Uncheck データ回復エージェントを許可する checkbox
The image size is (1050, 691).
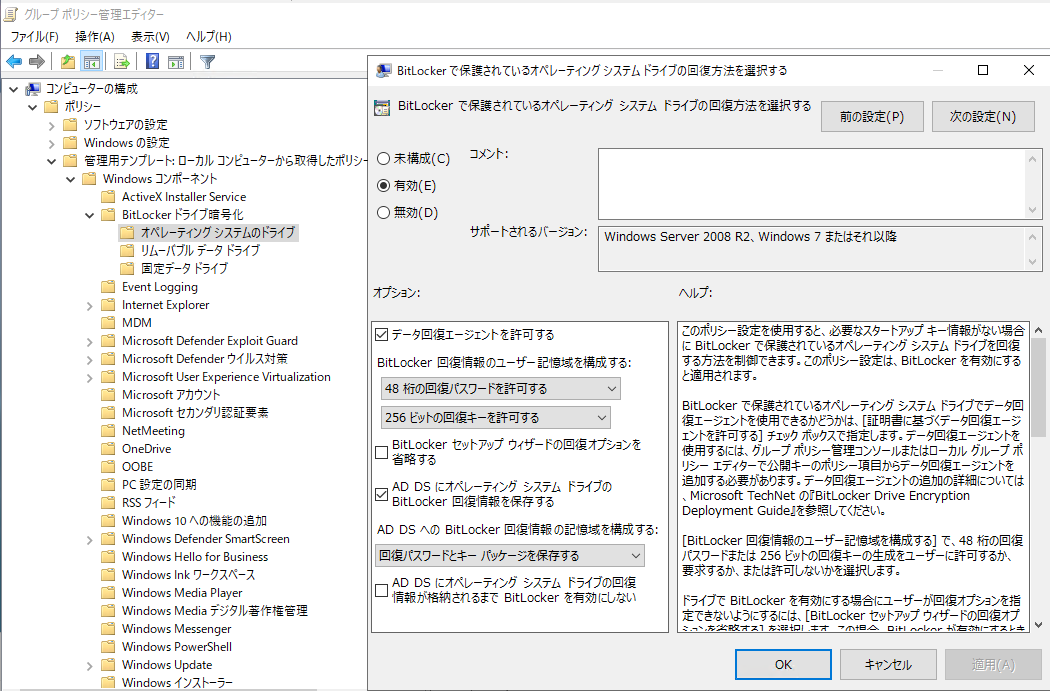pos(382,334)
